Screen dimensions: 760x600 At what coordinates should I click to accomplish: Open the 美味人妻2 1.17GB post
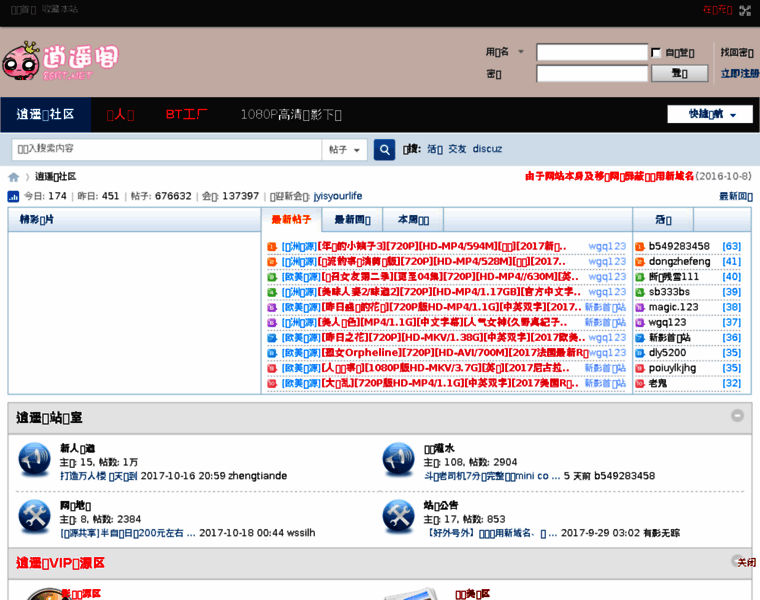pyautogui.click(x=449, y=292)
